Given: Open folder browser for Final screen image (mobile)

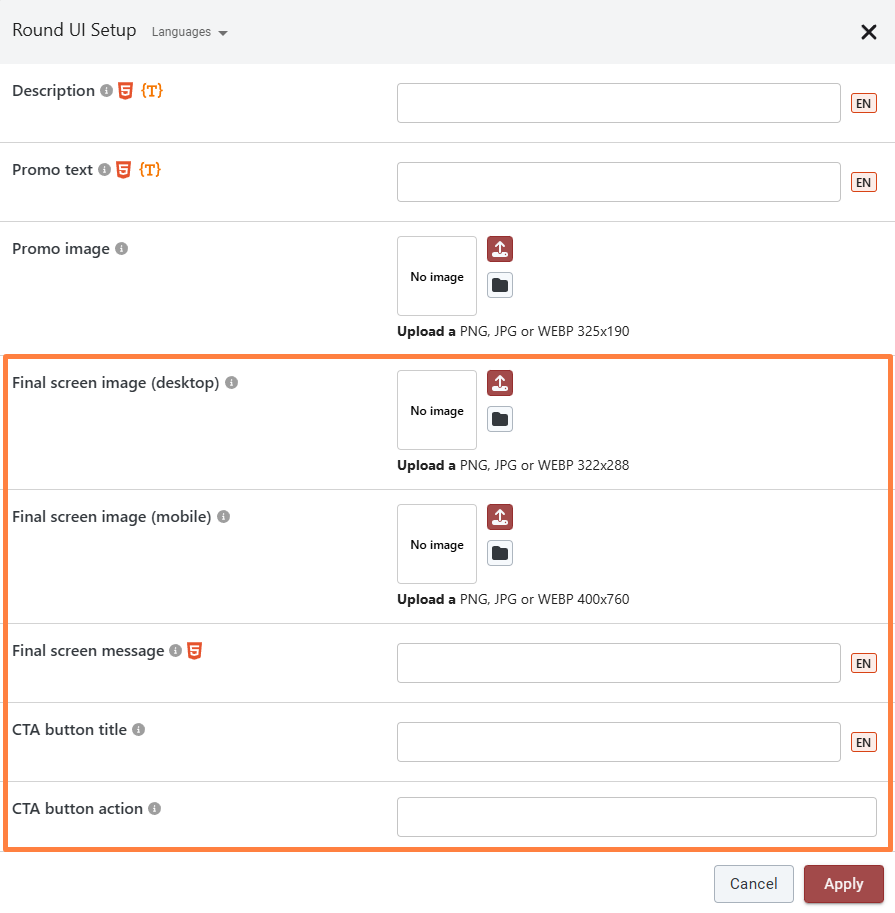Looking at the screenshot, I should tap(500, 553).
